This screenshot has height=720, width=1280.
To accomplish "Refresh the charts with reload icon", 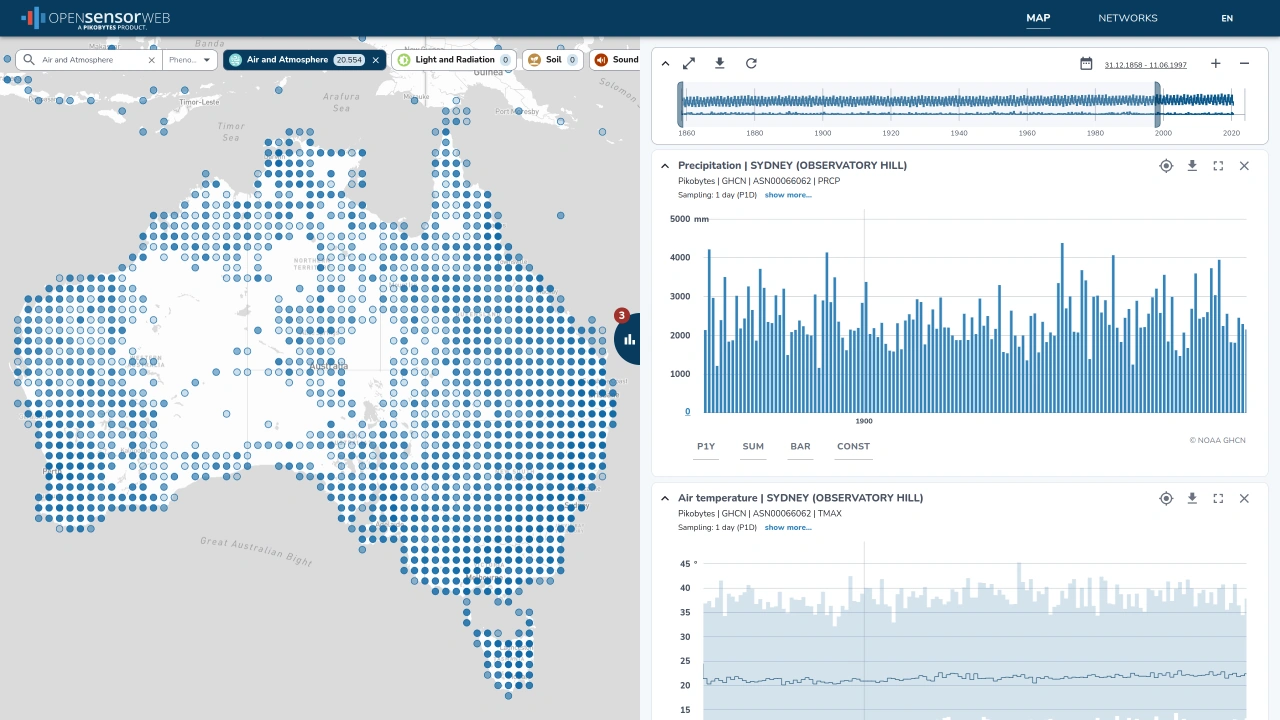I will click(751, 63).
